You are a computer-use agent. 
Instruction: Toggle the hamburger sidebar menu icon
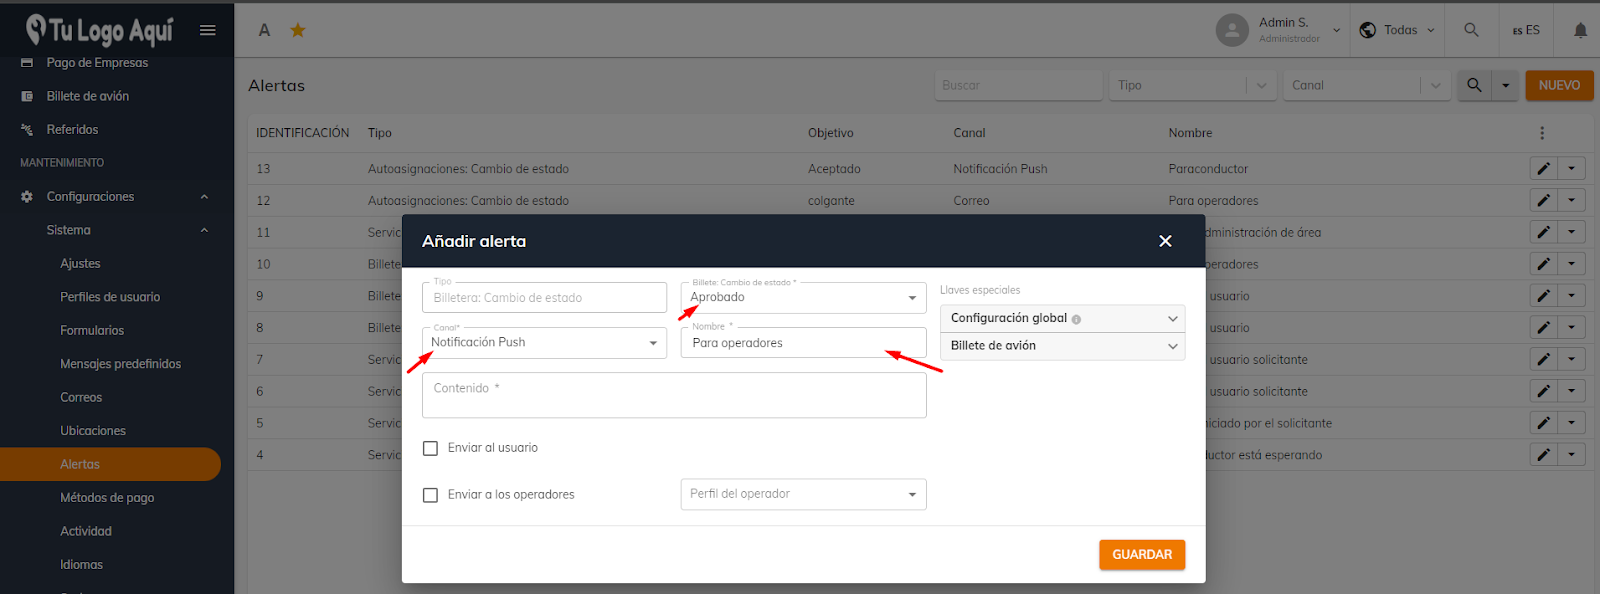coord(207,30)
